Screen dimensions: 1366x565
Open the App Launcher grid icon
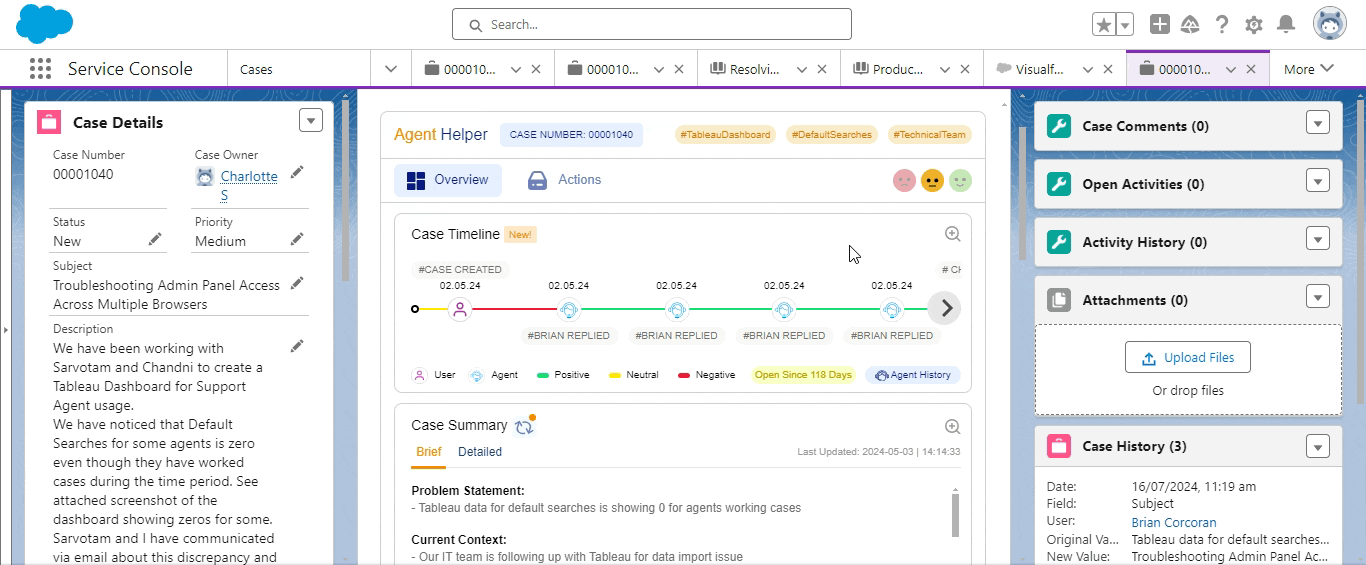pyautogui.click(x=40, y=69)
